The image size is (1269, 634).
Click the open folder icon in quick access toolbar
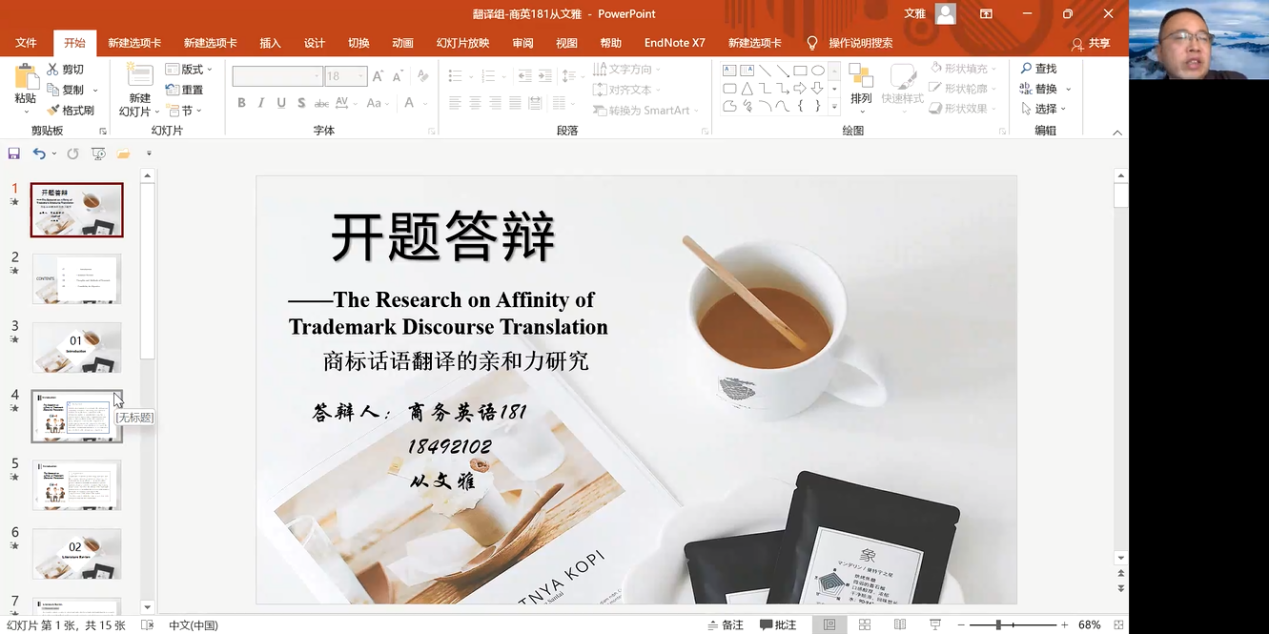pos(123,153)
